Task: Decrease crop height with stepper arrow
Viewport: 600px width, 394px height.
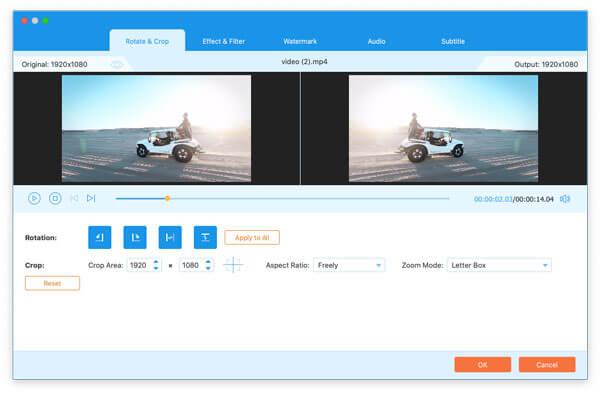Action: [x=208, y=268]
